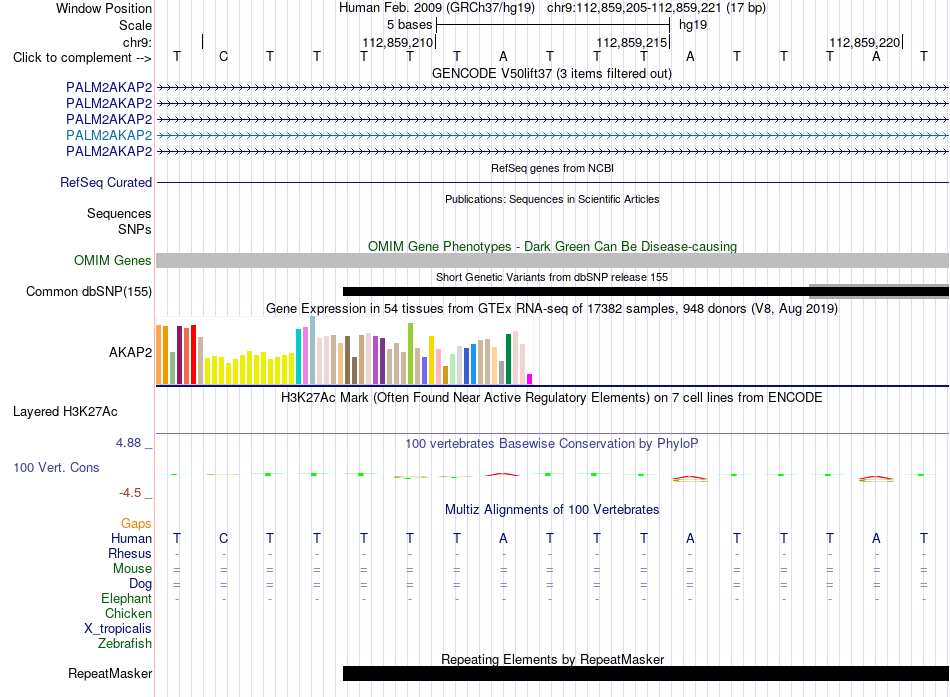Screen dimensions: 950x697
Task: Click the Human species label
Action: pyautogui.click(x=131, y=539)
